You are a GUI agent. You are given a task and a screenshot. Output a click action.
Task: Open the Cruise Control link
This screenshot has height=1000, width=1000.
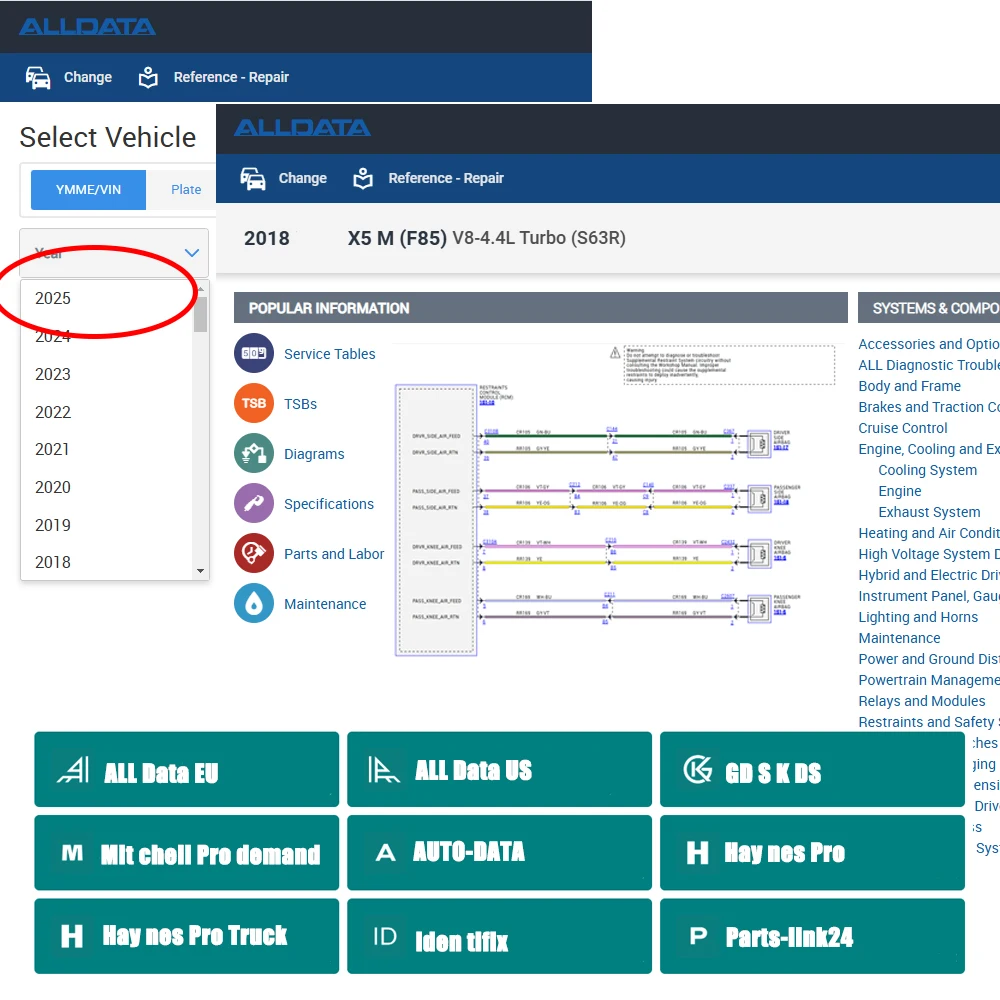point(902,428)
